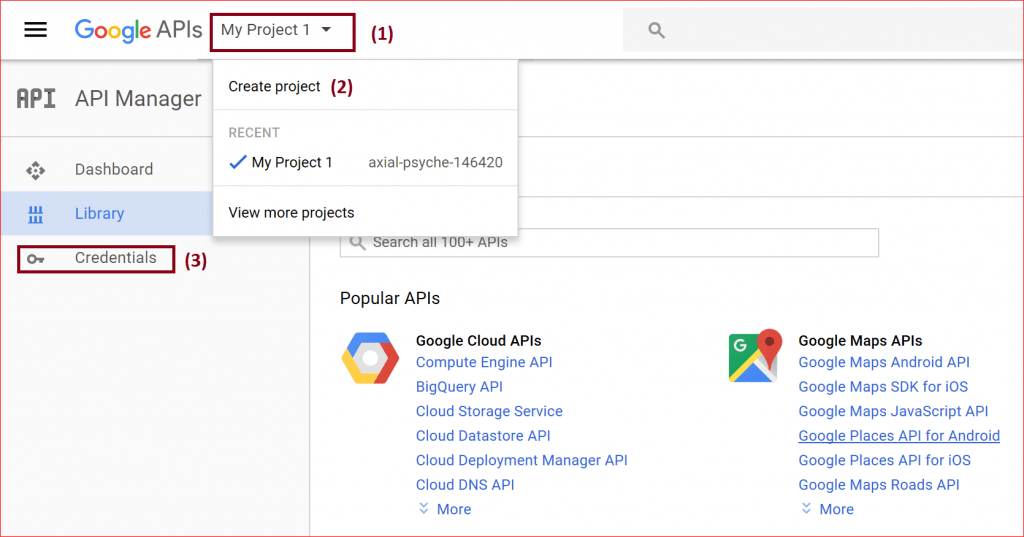
Task: Click the Google Cloud hexagon logo
Action: click(x=370, y=358)
